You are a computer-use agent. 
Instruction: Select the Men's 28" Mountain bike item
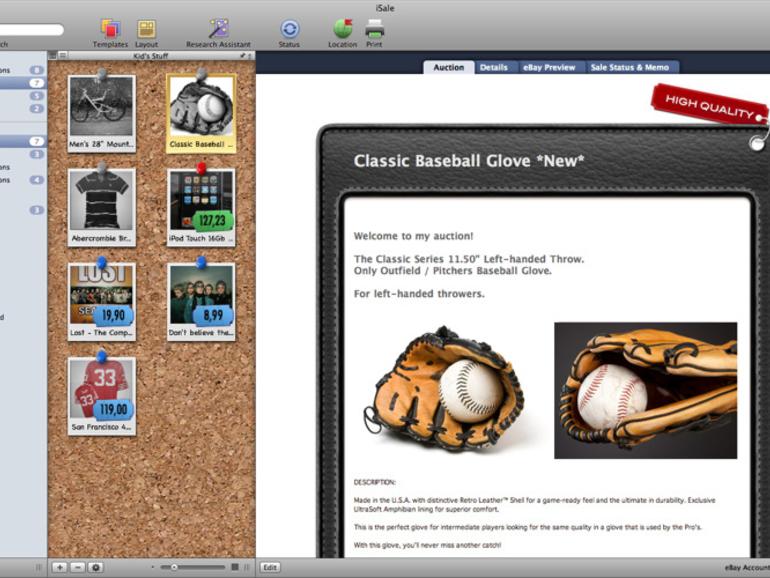pos(102,113)
